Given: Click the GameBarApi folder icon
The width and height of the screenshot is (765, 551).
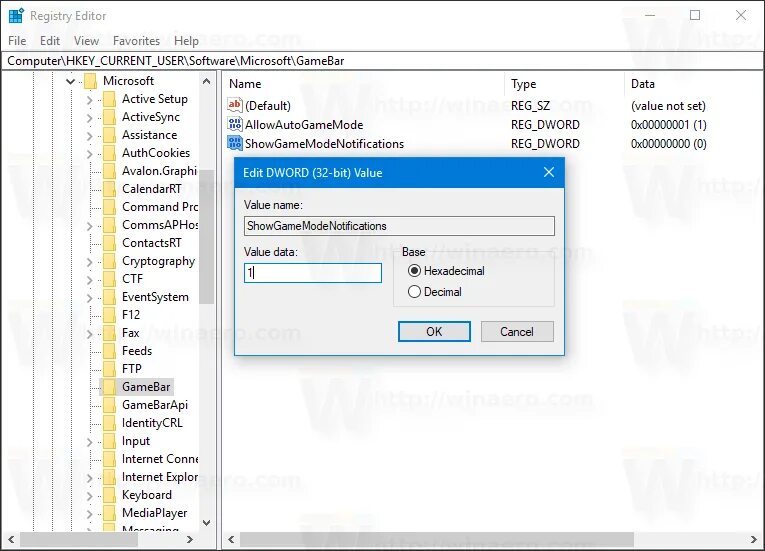Looking at the screenshot, I should [x=109, y=405].
